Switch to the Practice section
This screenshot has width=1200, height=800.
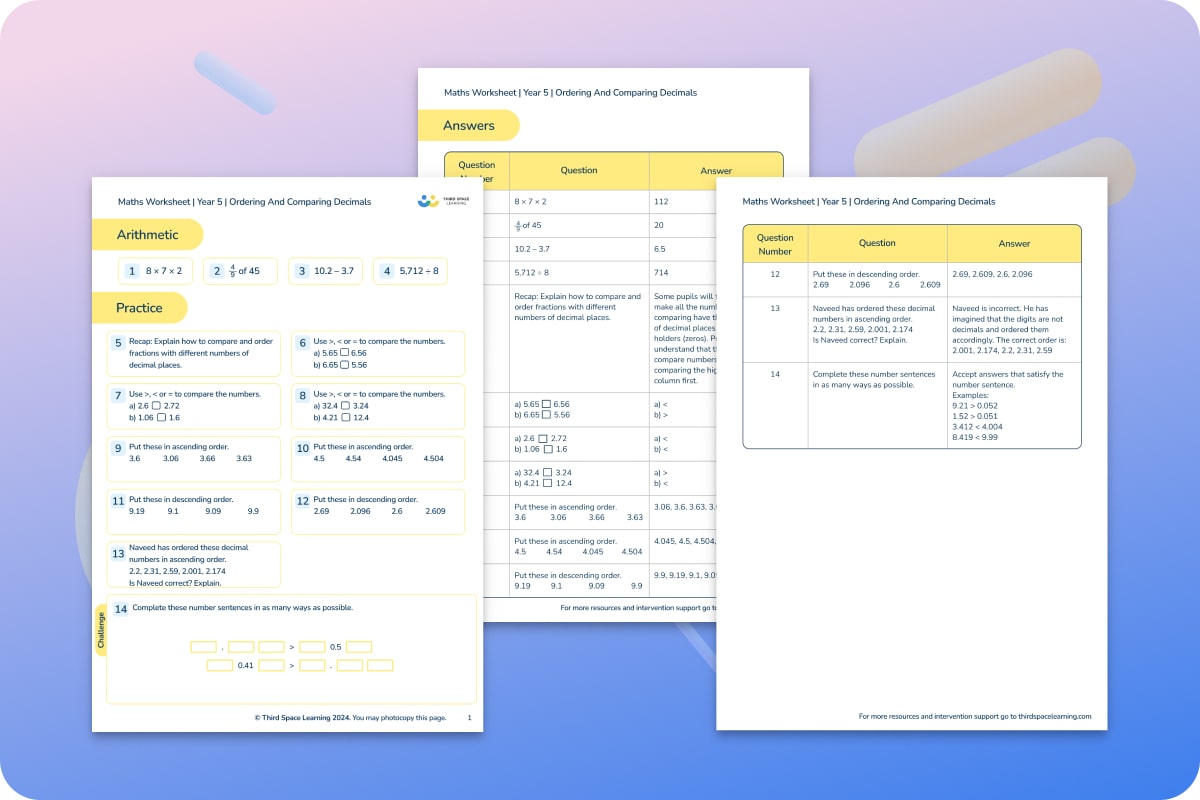pos(139,308)
